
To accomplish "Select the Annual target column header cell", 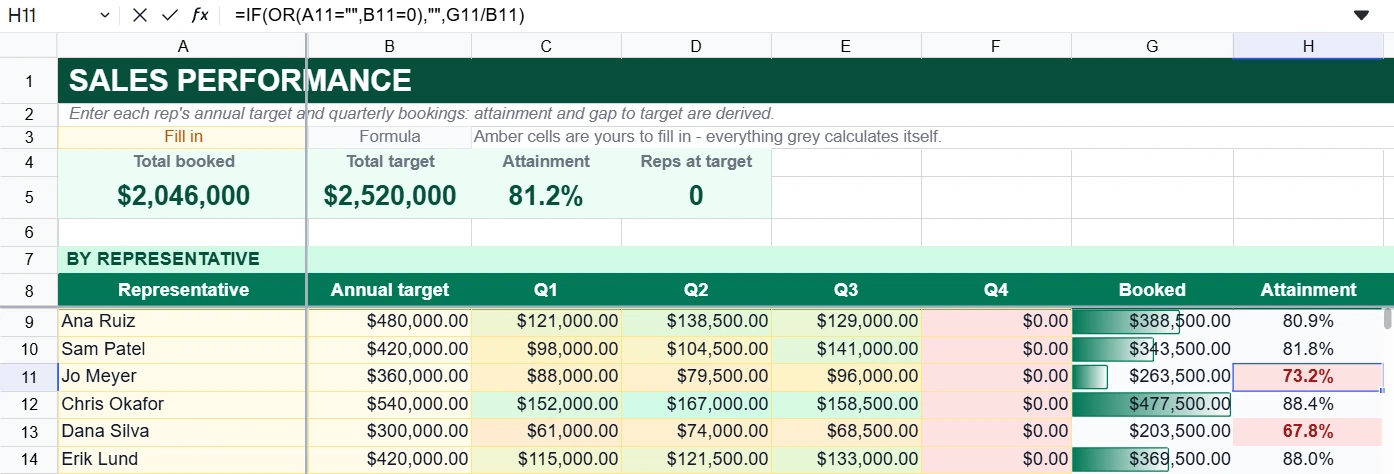I will [x=389, y=290].
